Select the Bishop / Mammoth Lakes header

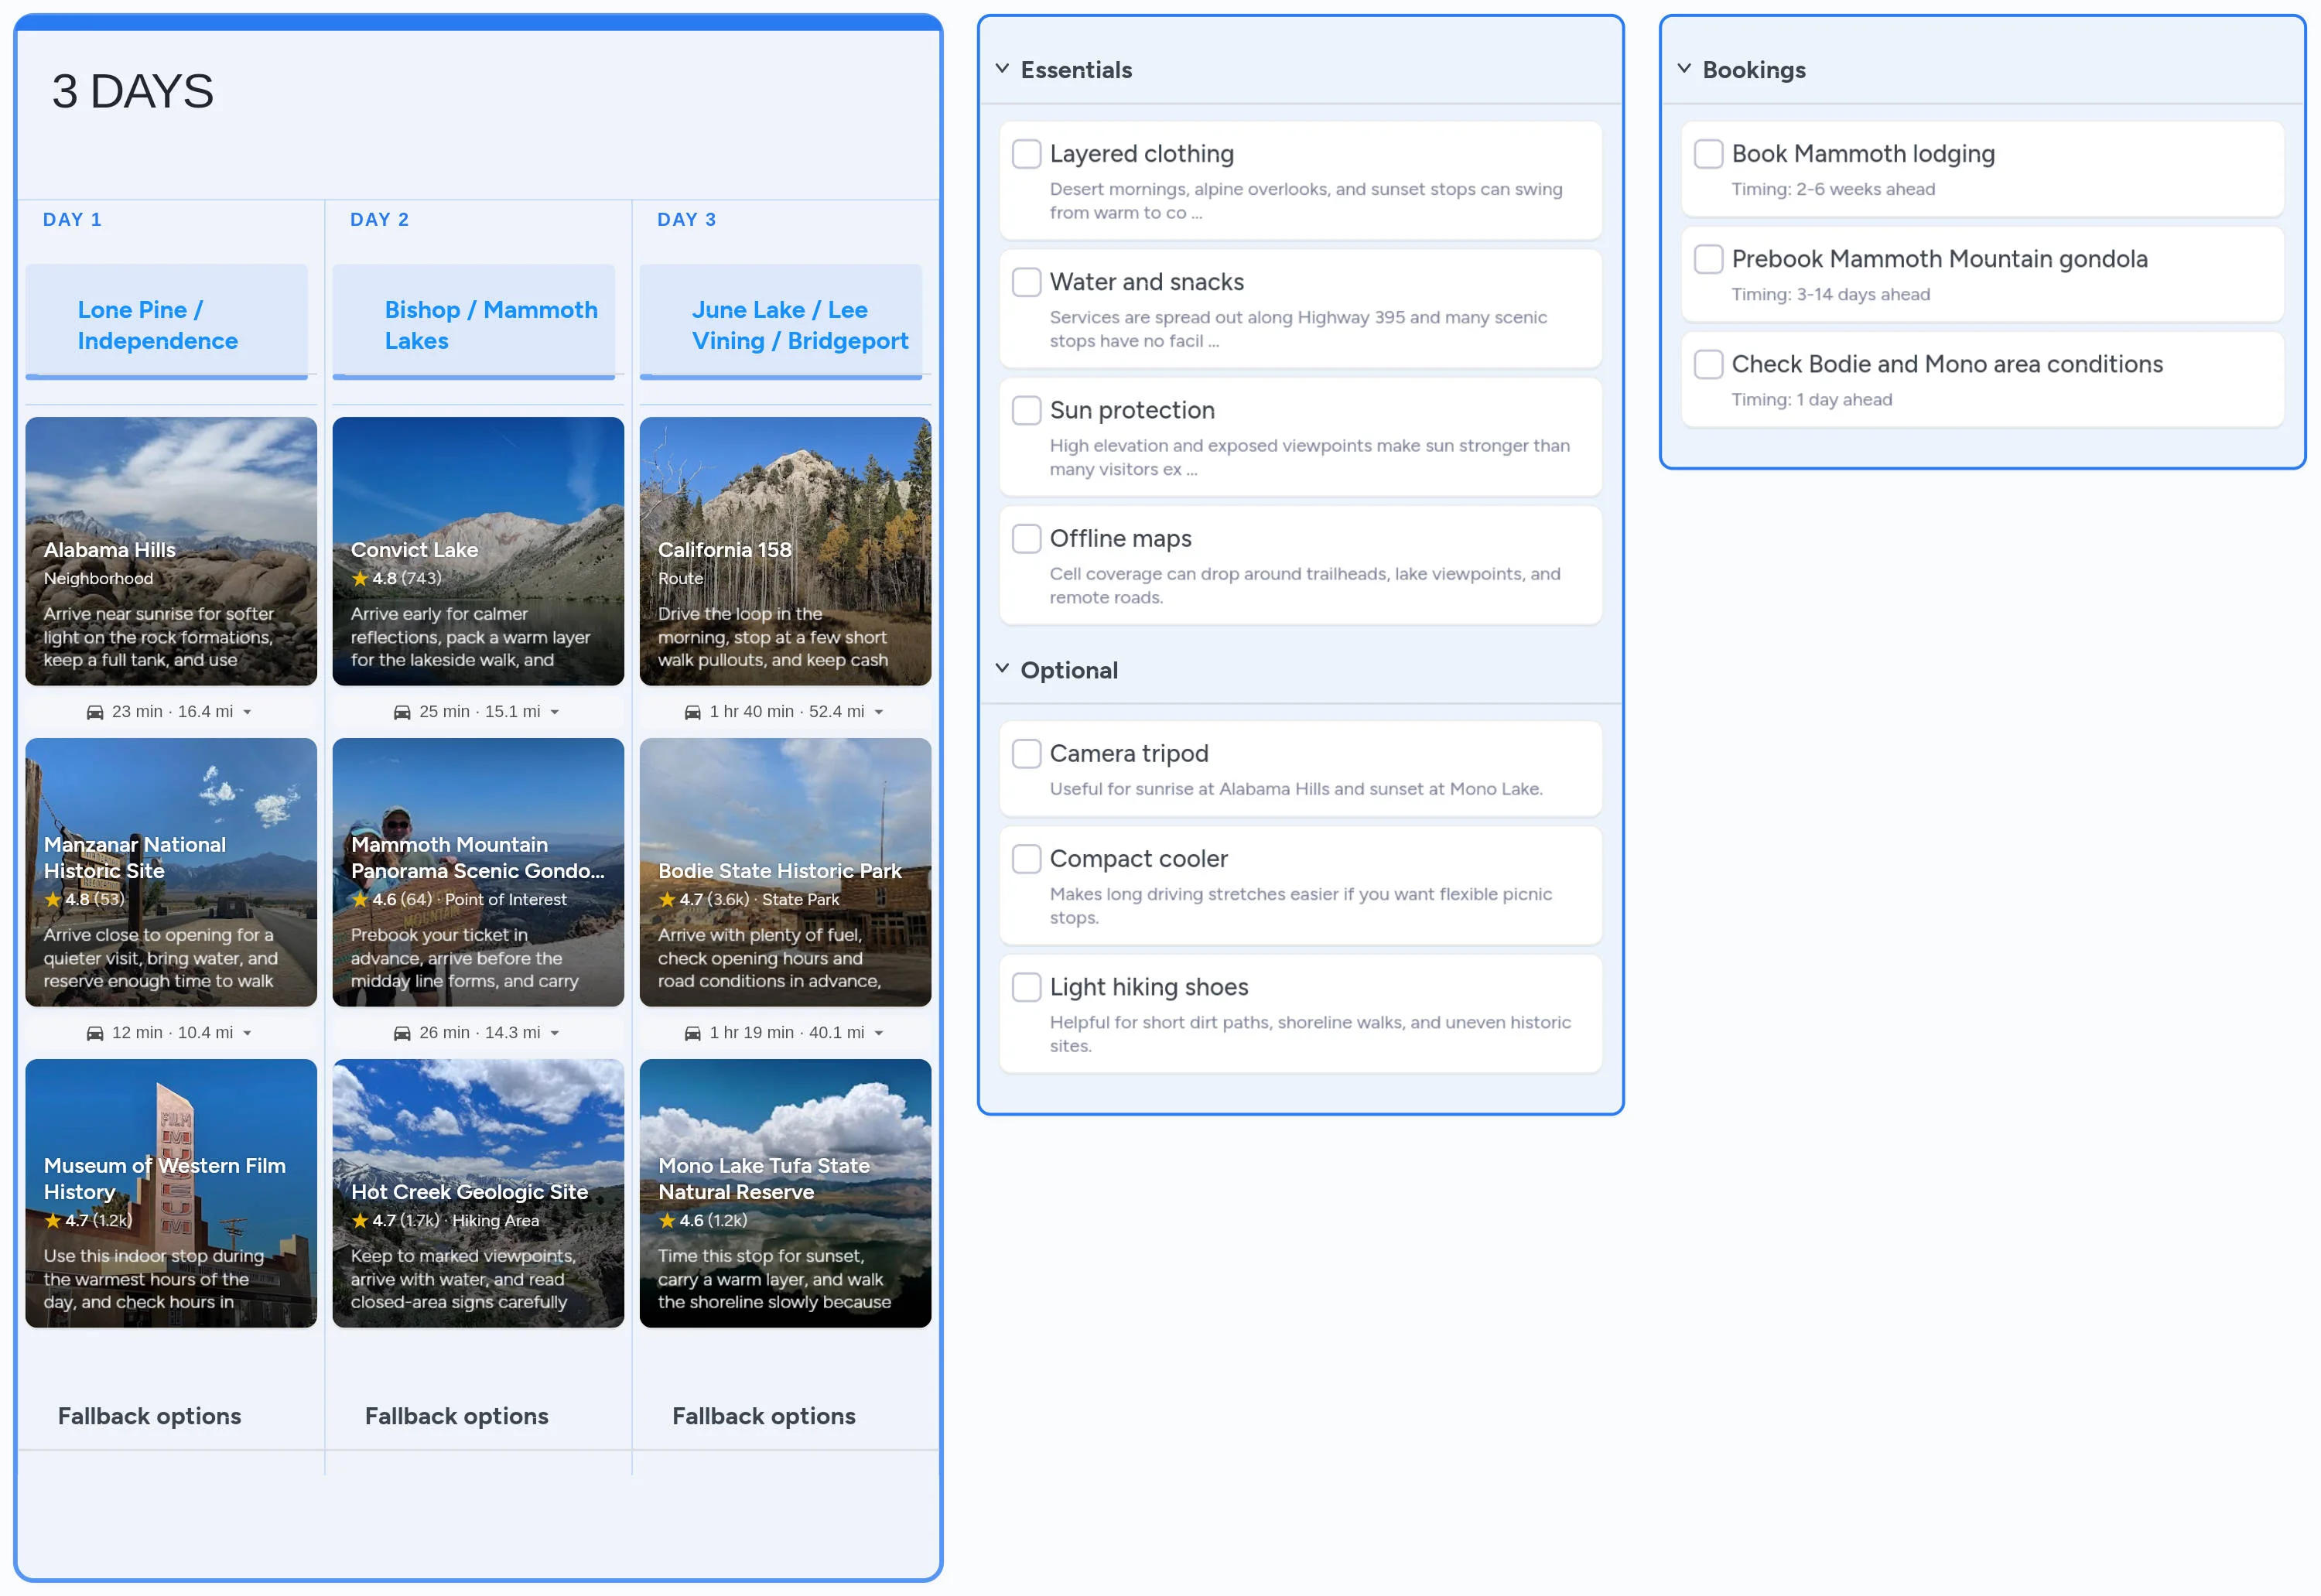coord(475,324)
